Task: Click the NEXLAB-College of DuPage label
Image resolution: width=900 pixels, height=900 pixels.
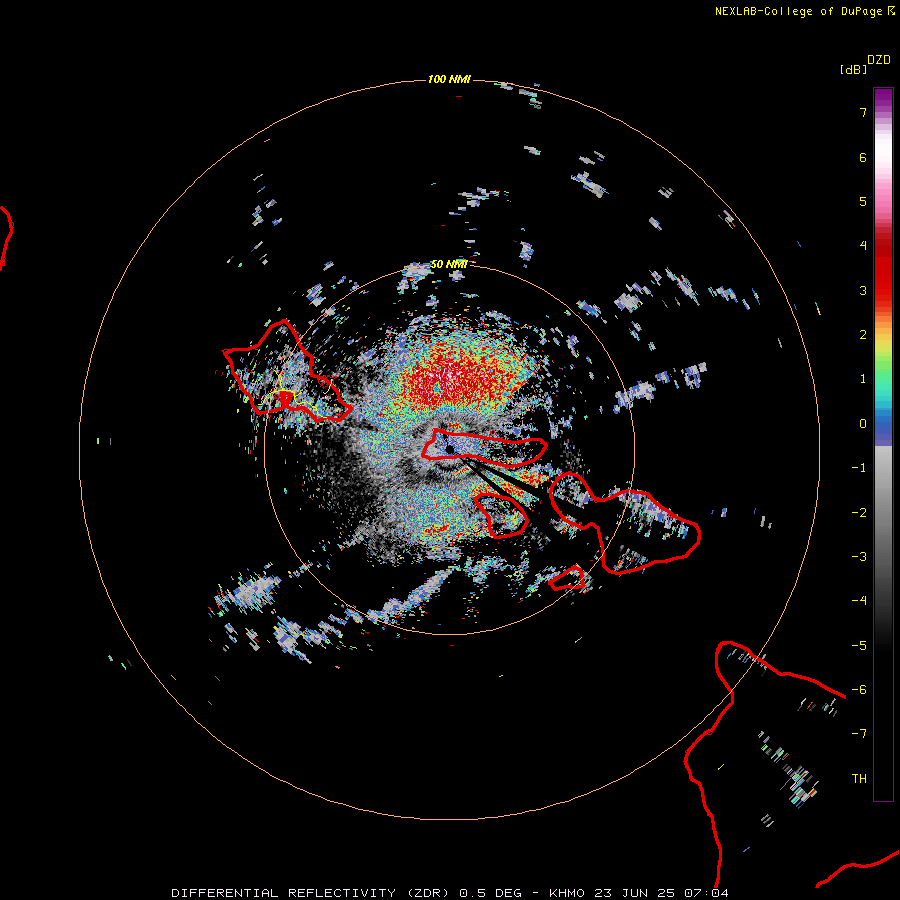Action: (x=804, y=11)
